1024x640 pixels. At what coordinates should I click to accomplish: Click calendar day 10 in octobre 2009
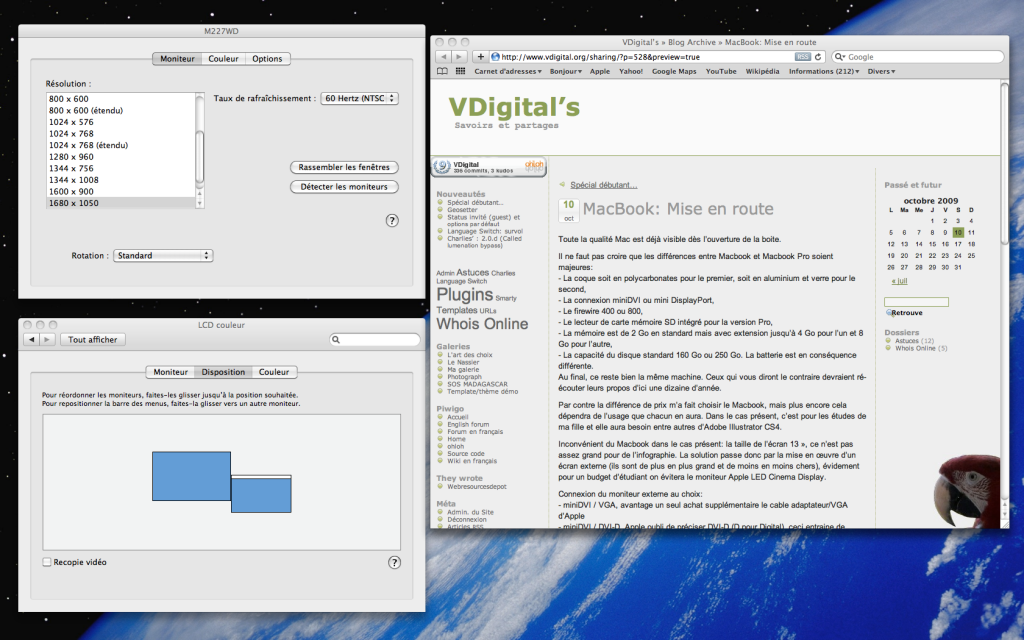pyautogui.click(x=957, y=232)
